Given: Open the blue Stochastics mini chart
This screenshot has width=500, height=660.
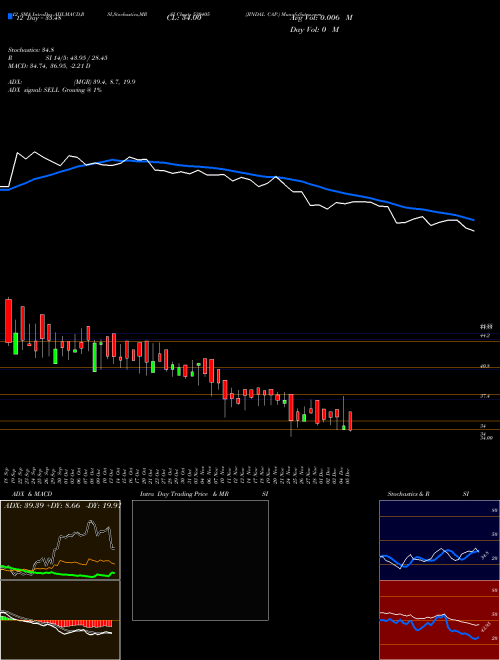Looking at the screenshot, I should point(439,540).
